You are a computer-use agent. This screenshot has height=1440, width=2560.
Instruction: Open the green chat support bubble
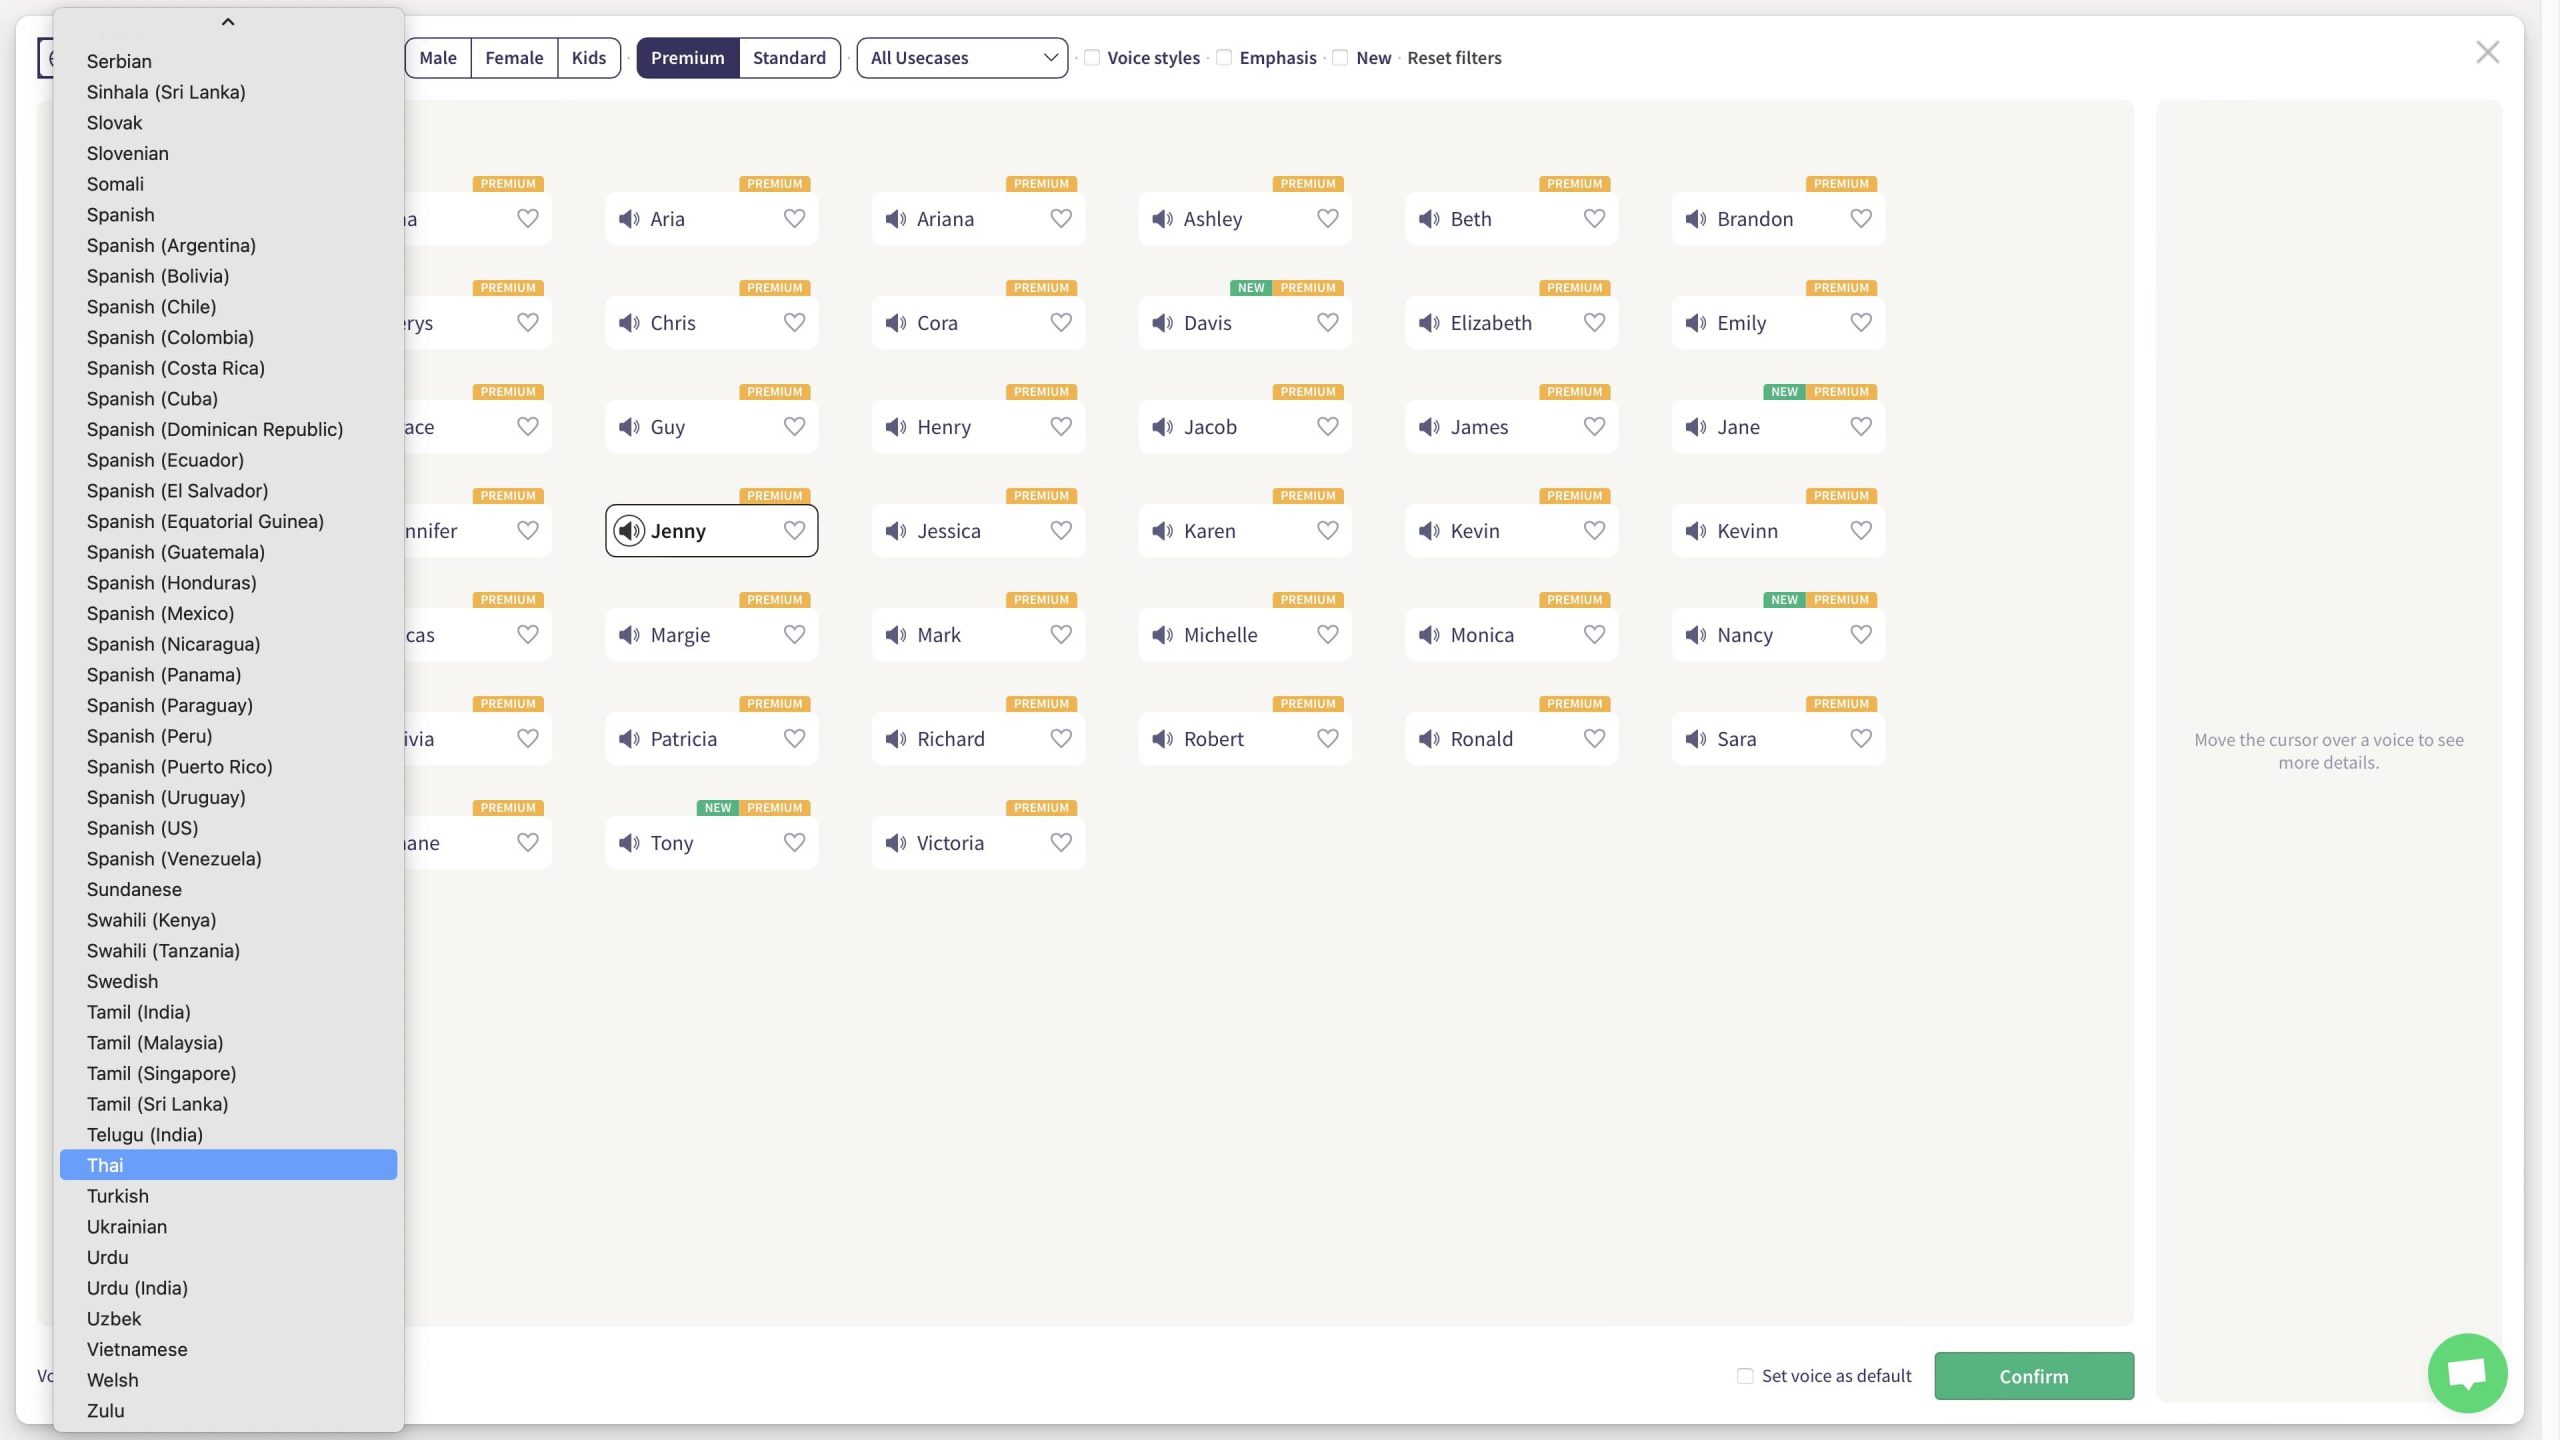[x=2466, y=1373]
